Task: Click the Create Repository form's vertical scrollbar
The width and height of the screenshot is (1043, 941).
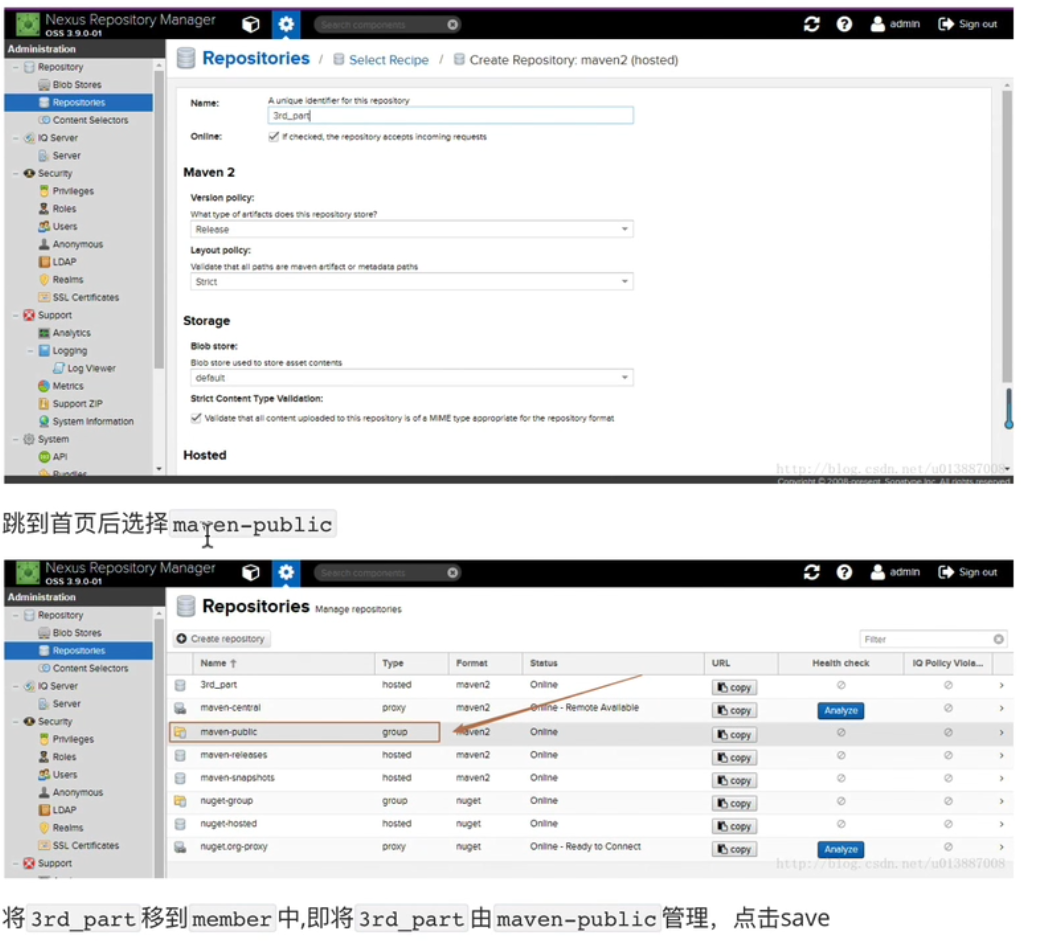Action: point(1007,236)
